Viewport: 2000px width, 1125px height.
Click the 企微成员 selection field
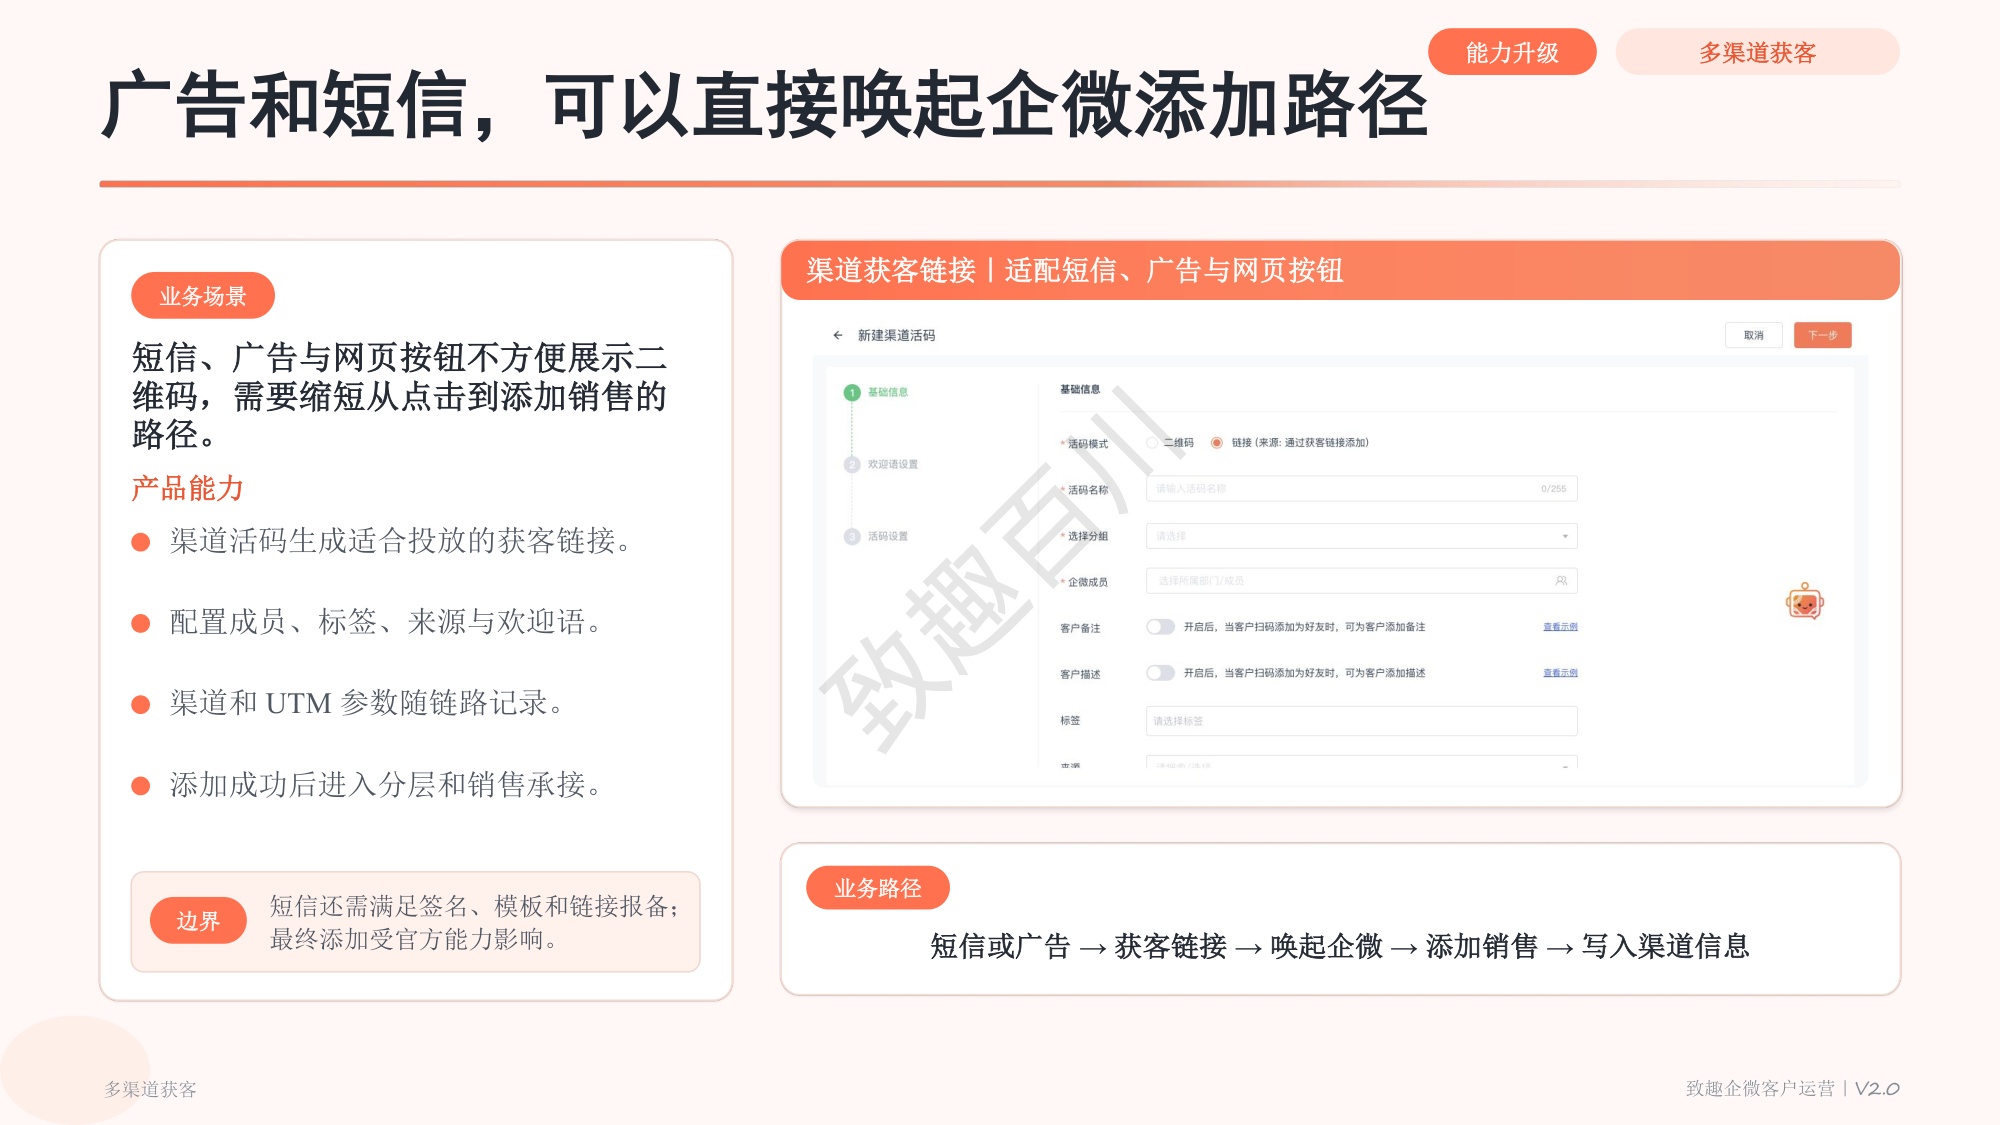point(1362,581)
